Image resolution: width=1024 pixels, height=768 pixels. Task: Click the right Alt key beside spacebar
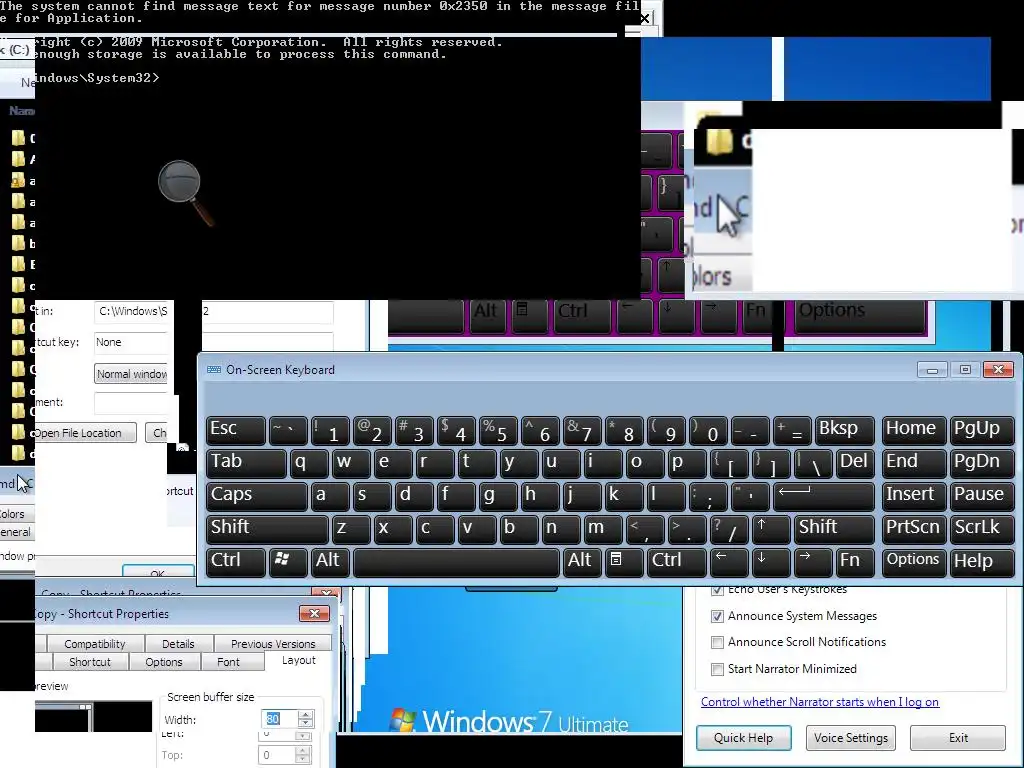tap(583, 562)
